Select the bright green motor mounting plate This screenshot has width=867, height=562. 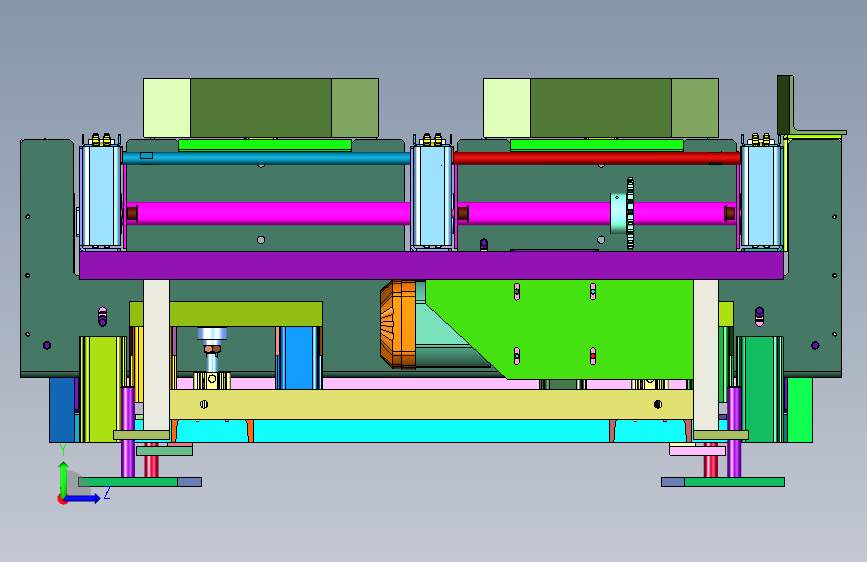click(x=575, y=326)
